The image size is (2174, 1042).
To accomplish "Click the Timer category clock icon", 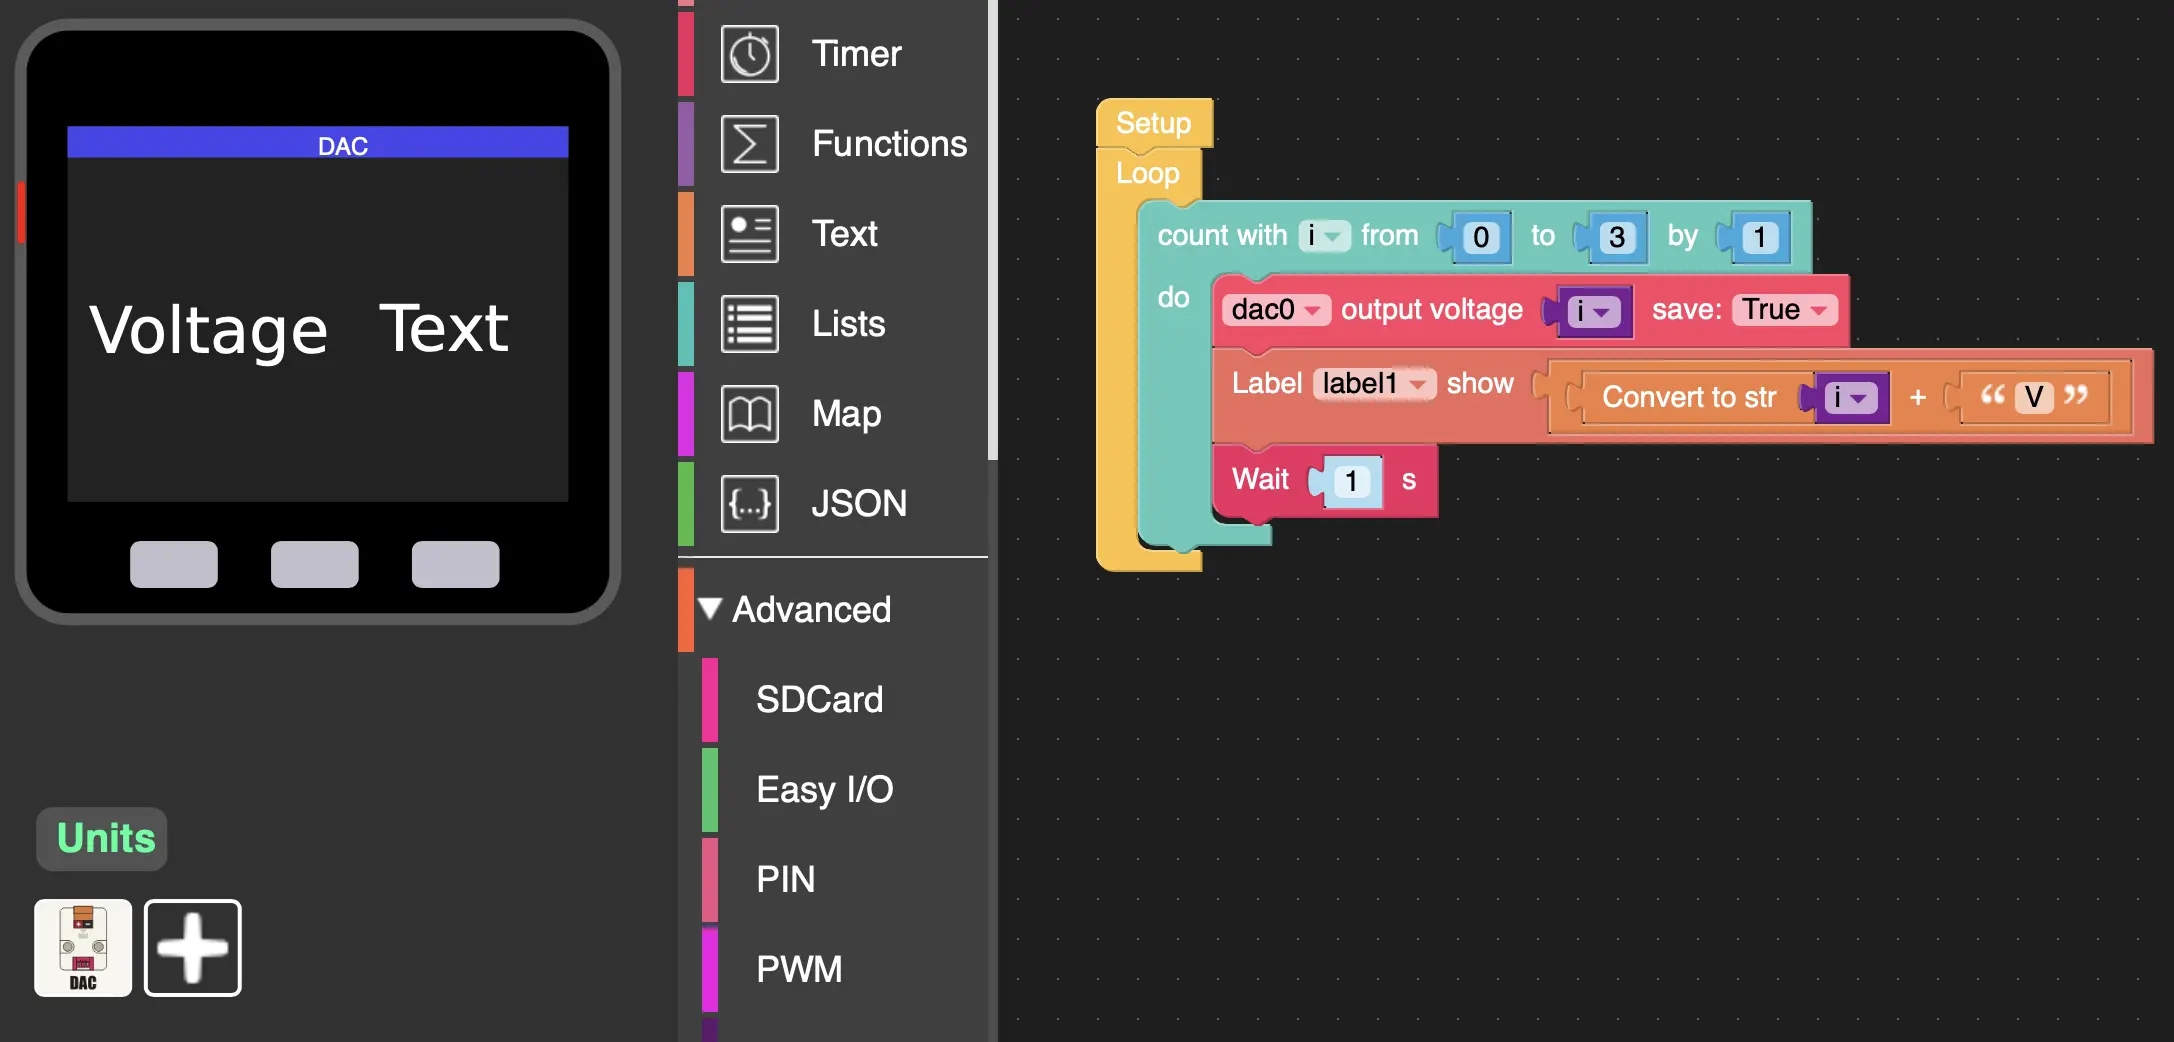I will [x=749, y=54].
